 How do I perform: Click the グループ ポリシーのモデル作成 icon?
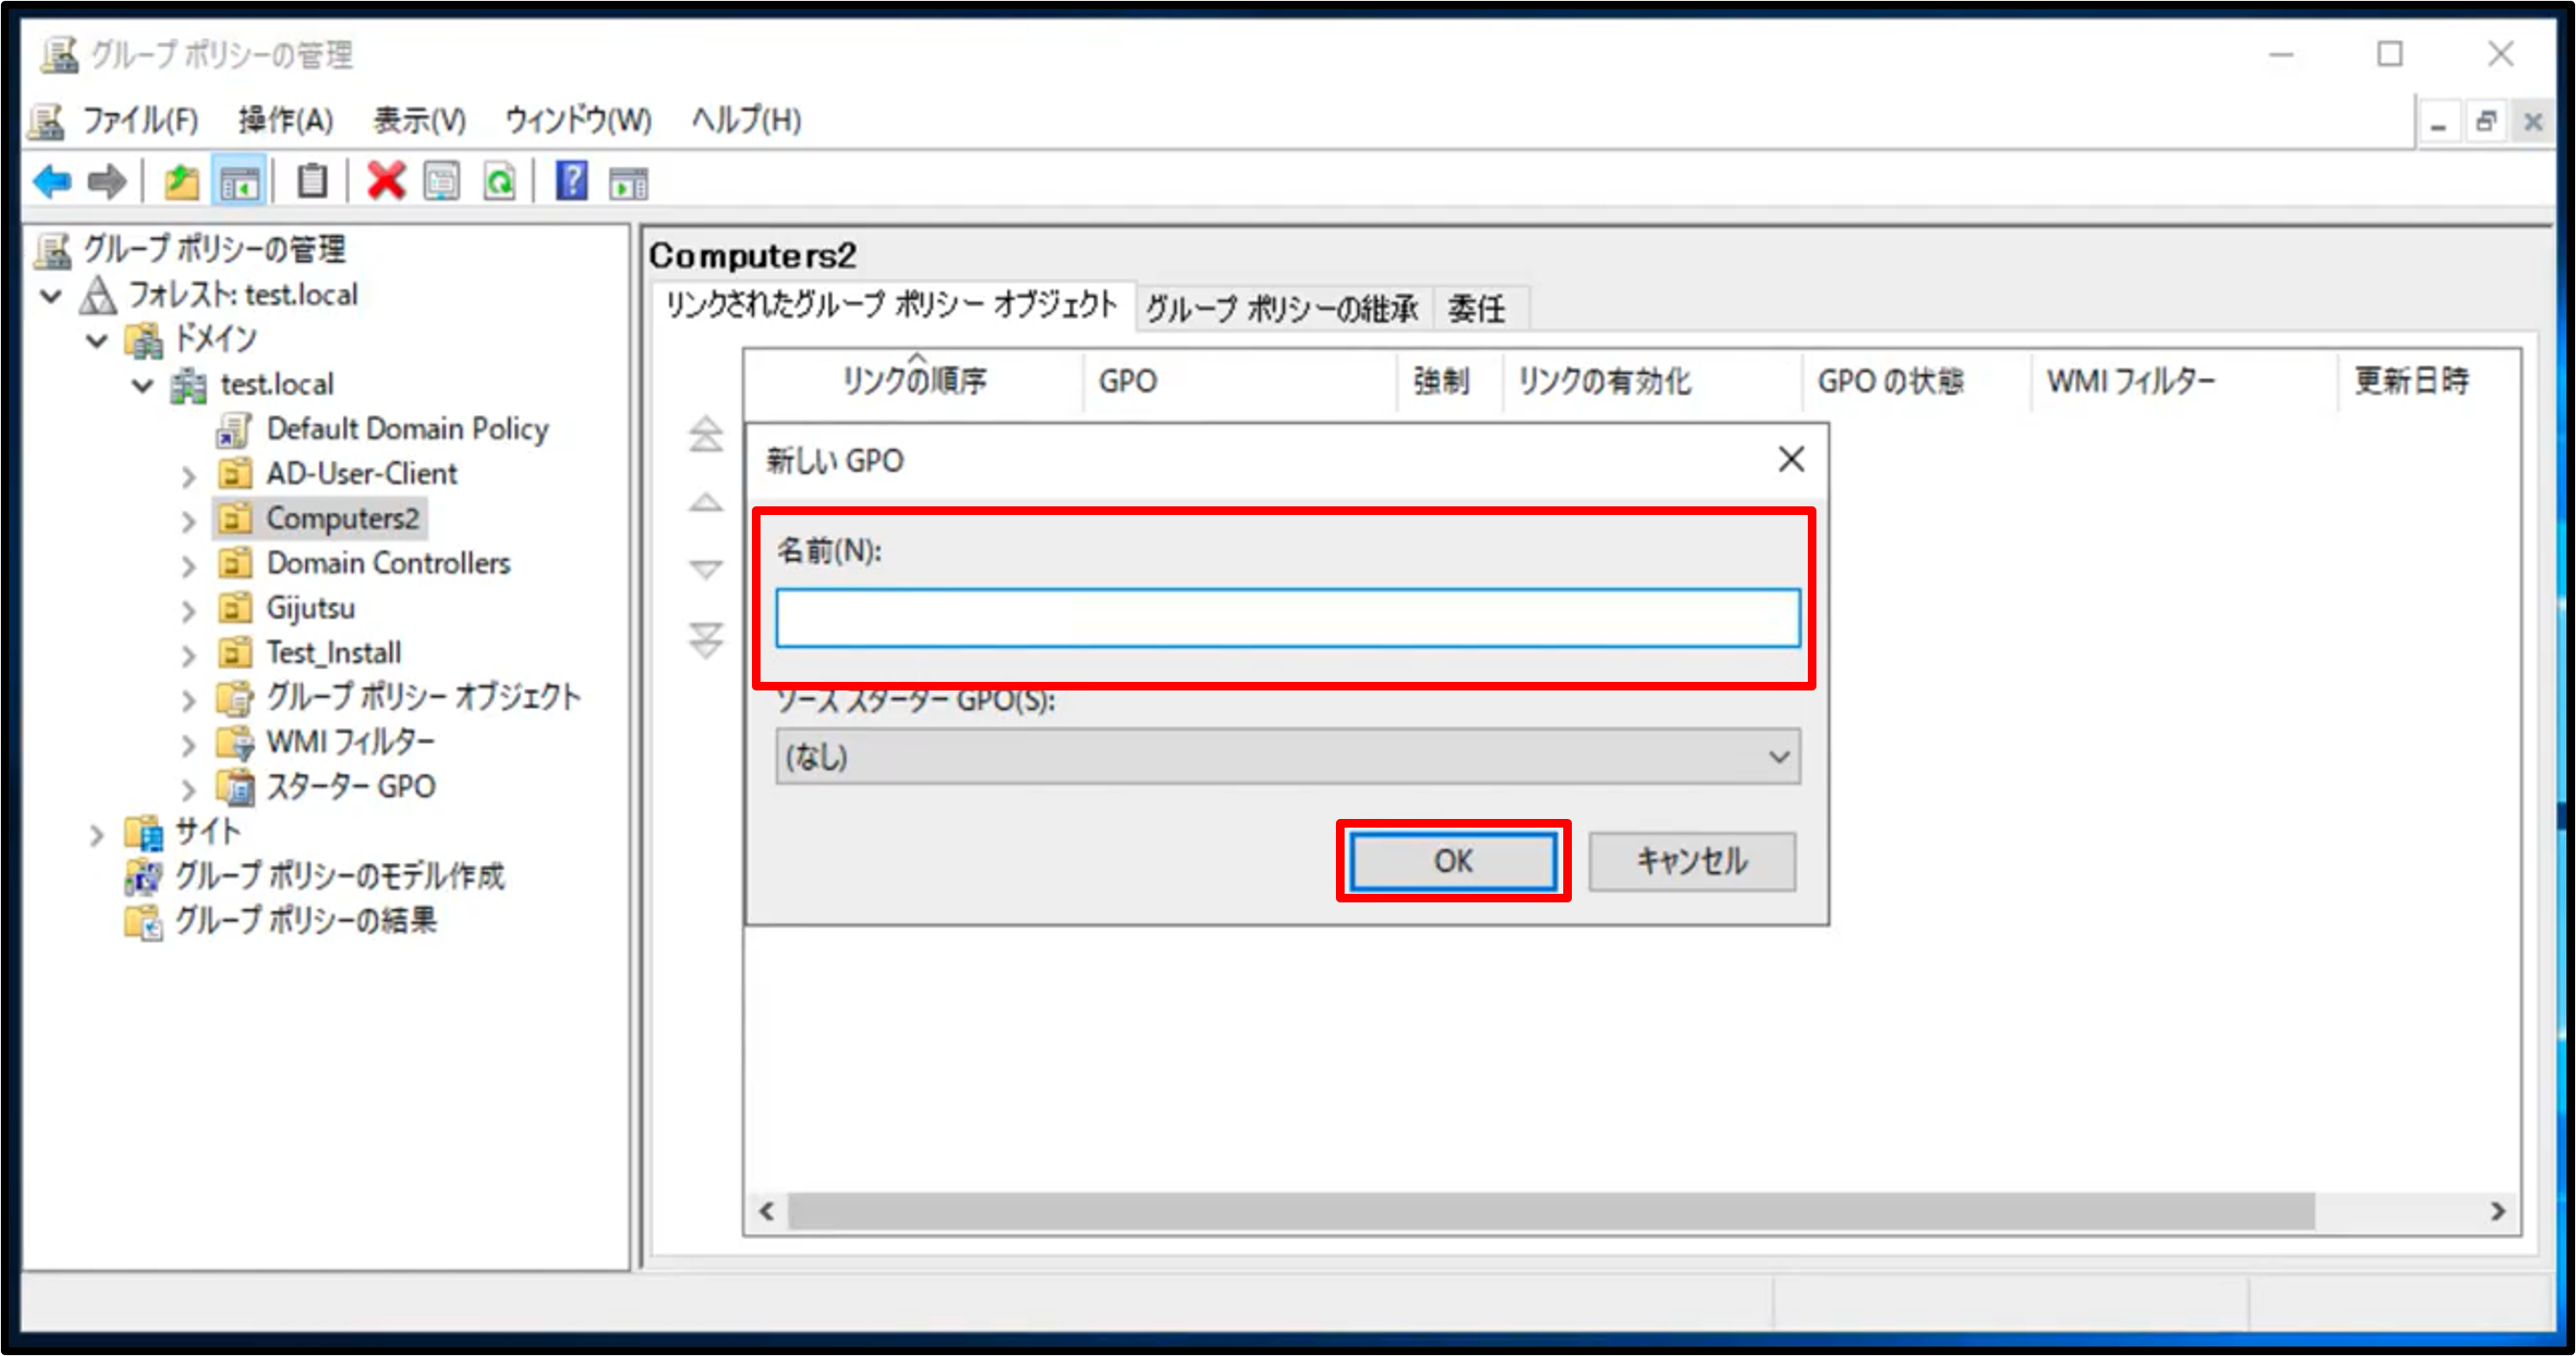coord(144,877)
